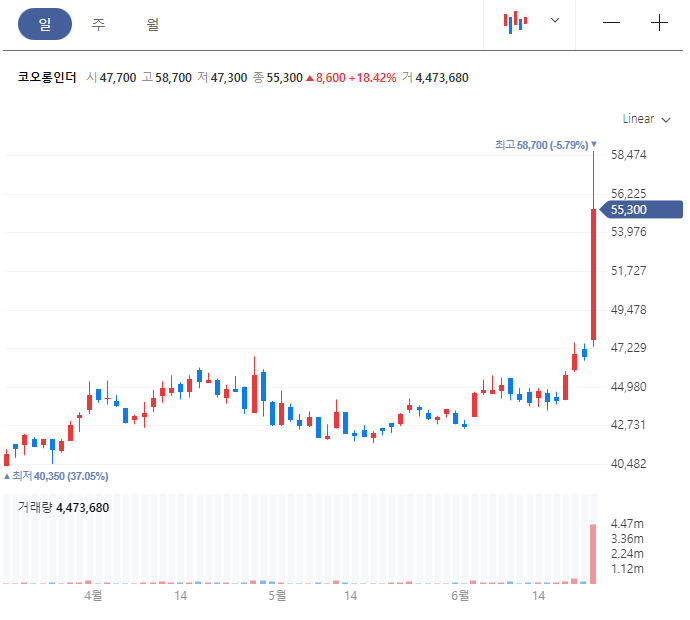Select the 일 (daily) chart tab
The height and width of the screenshot is (620, 690).
[45, 24]
